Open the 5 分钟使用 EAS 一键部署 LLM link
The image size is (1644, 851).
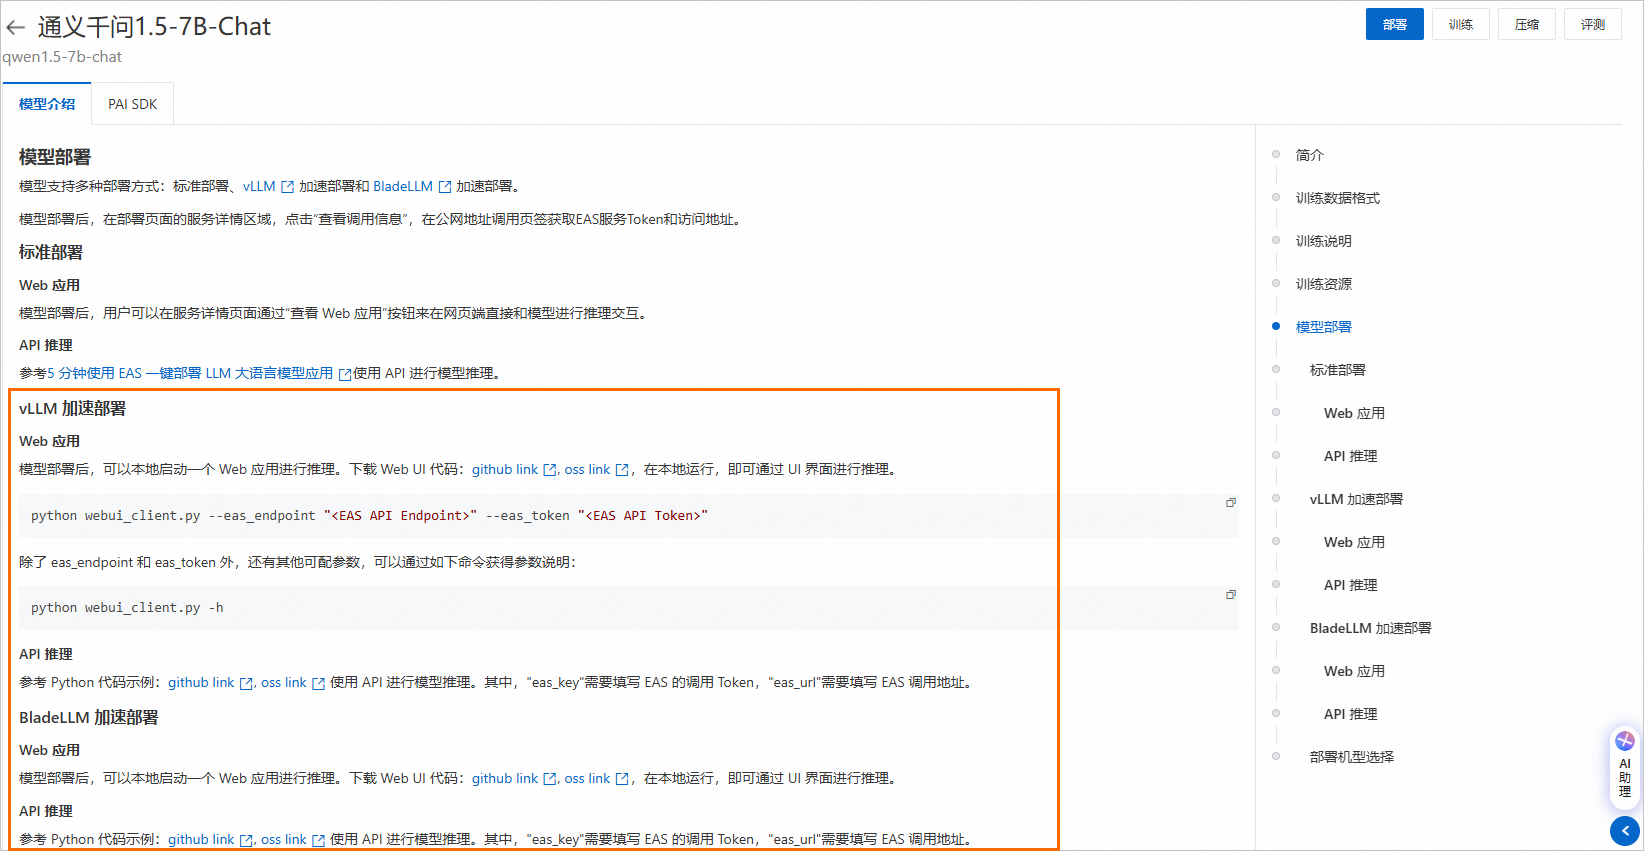coord(190,373)
